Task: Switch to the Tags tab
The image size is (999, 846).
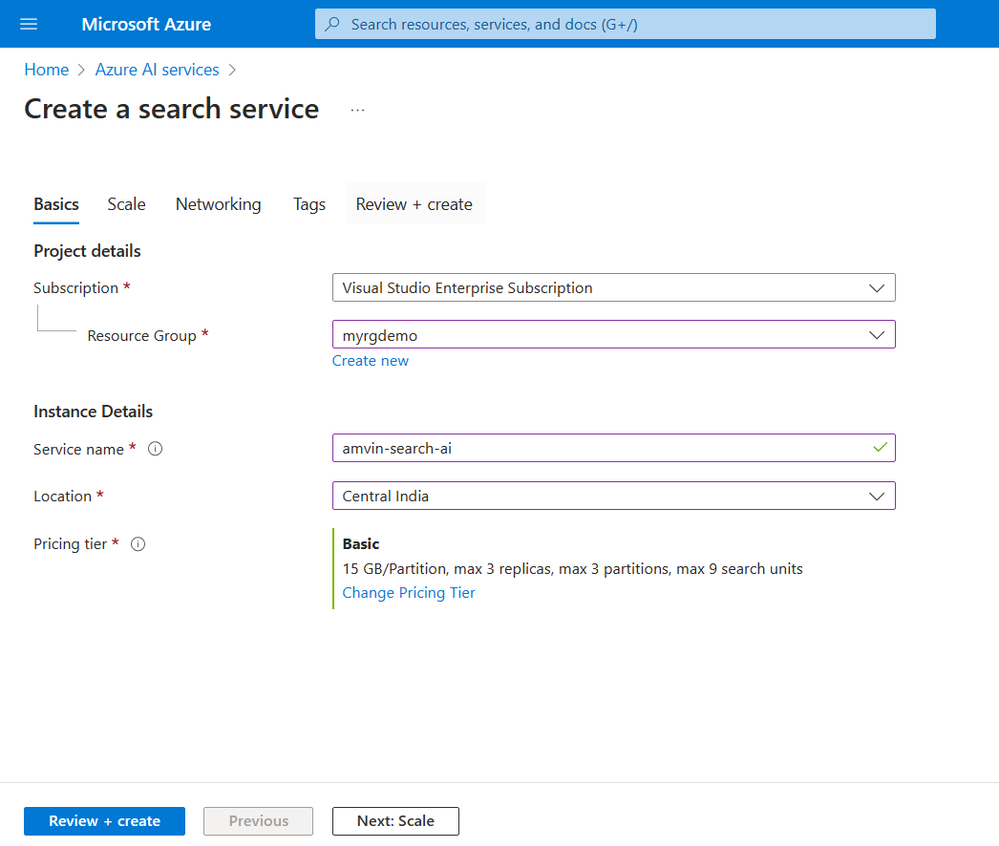Action: 309,204
